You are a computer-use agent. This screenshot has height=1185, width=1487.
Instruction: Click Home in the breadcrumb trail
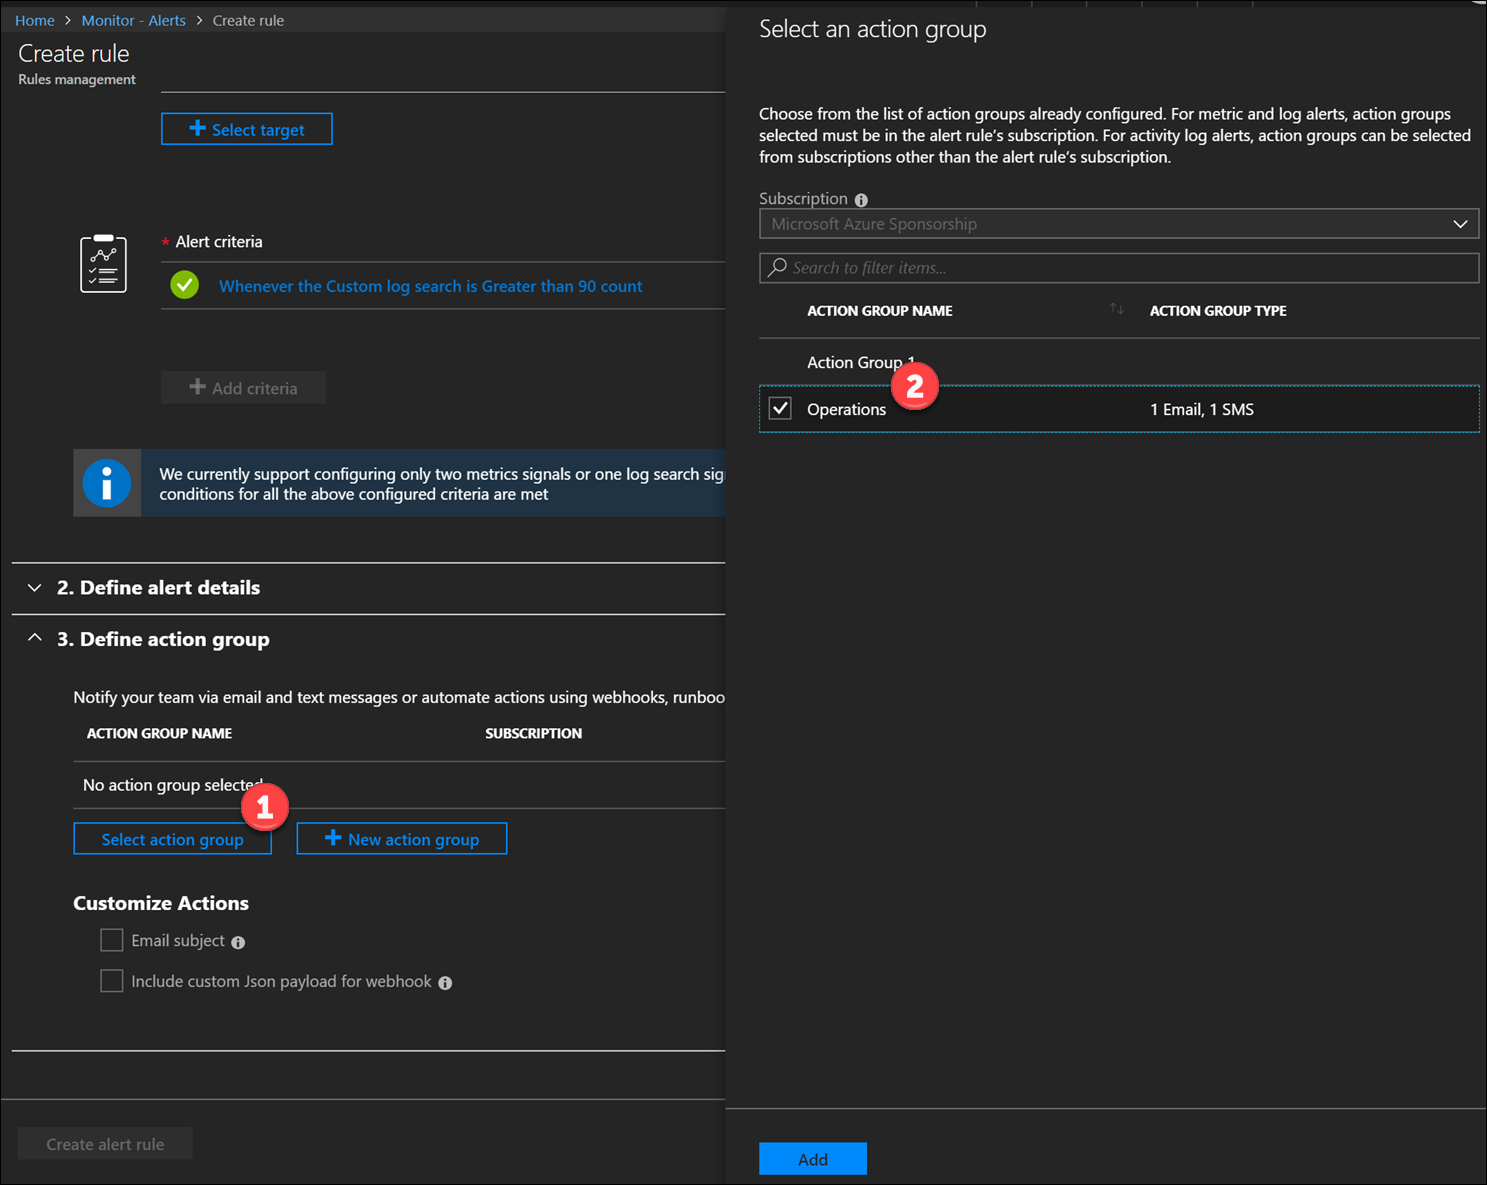pyautogui.click(x=34, y=20)
